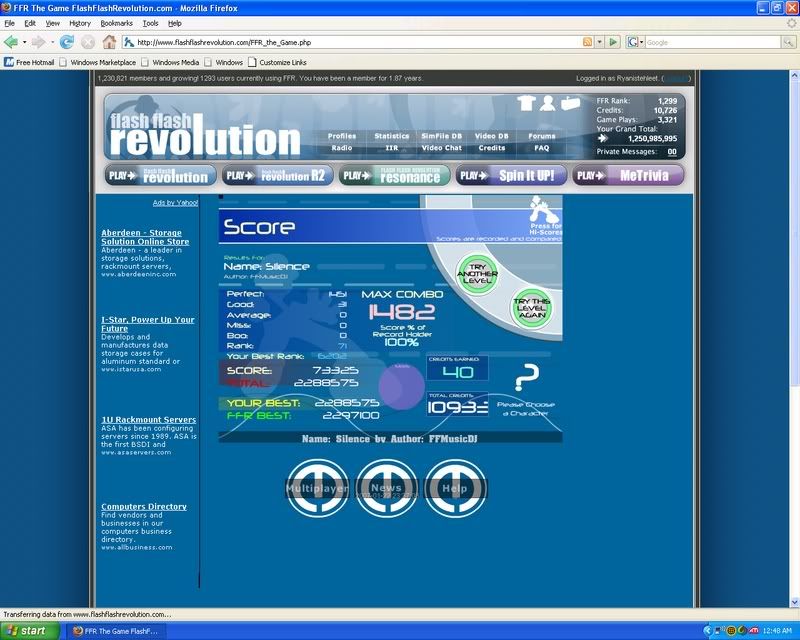Open the Bookmarks menu
The width and height of the screenshot is (800, 640).
click(116, 22)
